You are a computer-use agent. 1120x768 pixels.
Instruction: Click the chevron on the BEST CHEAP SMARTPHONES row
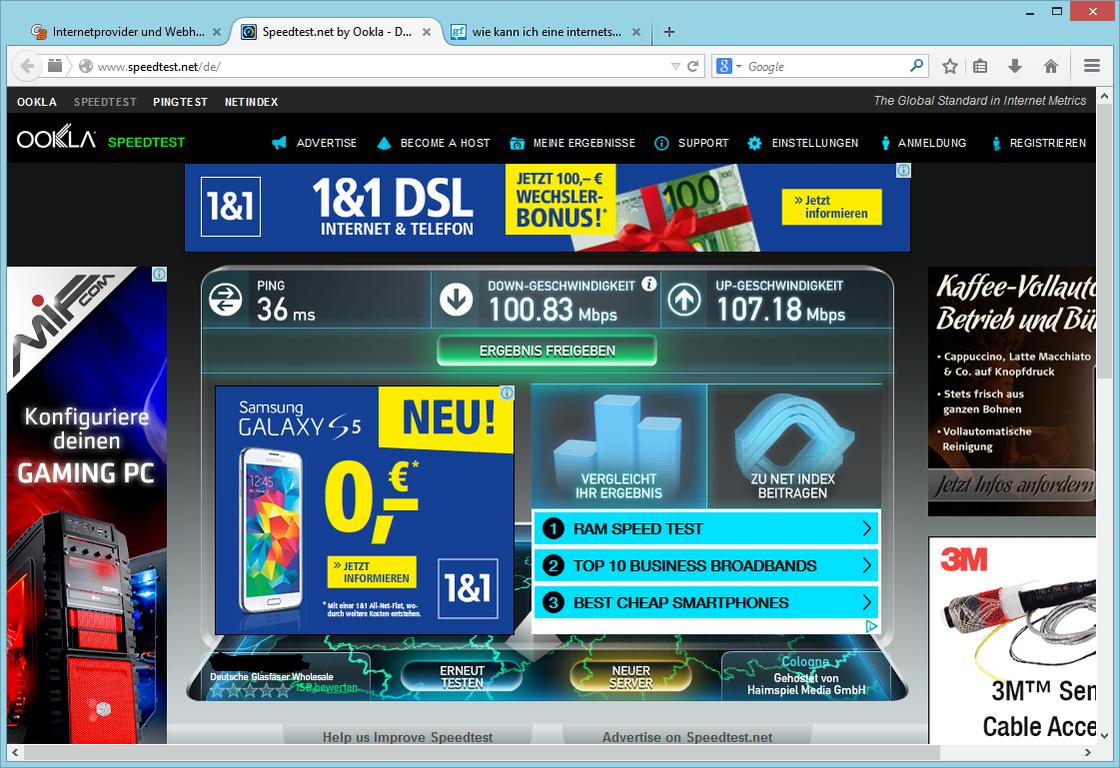[866, 603]
